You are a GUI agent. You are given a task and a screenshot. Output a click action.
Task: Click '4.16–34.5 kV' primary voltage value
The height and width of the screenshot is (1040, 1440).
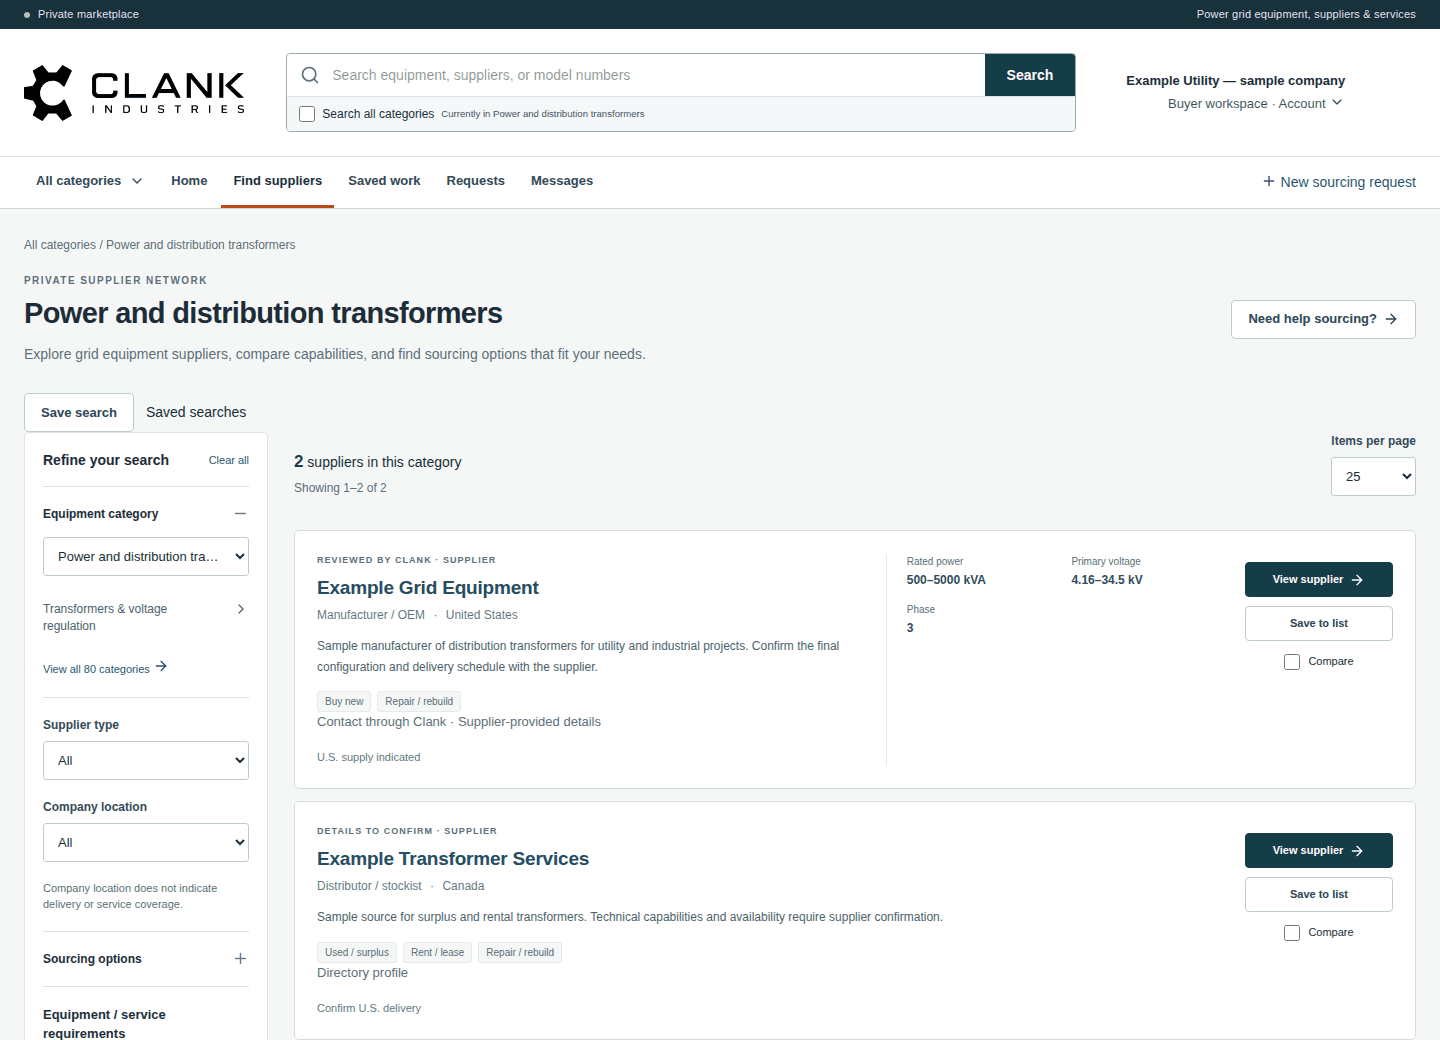click(x=1107, y=580)
